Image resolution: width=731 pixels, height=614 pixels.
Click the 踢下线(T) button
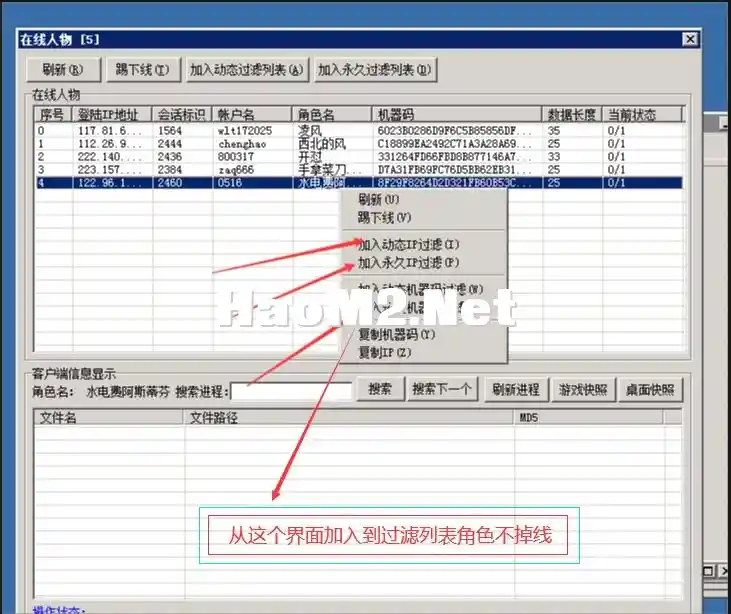tap(143, 70)
